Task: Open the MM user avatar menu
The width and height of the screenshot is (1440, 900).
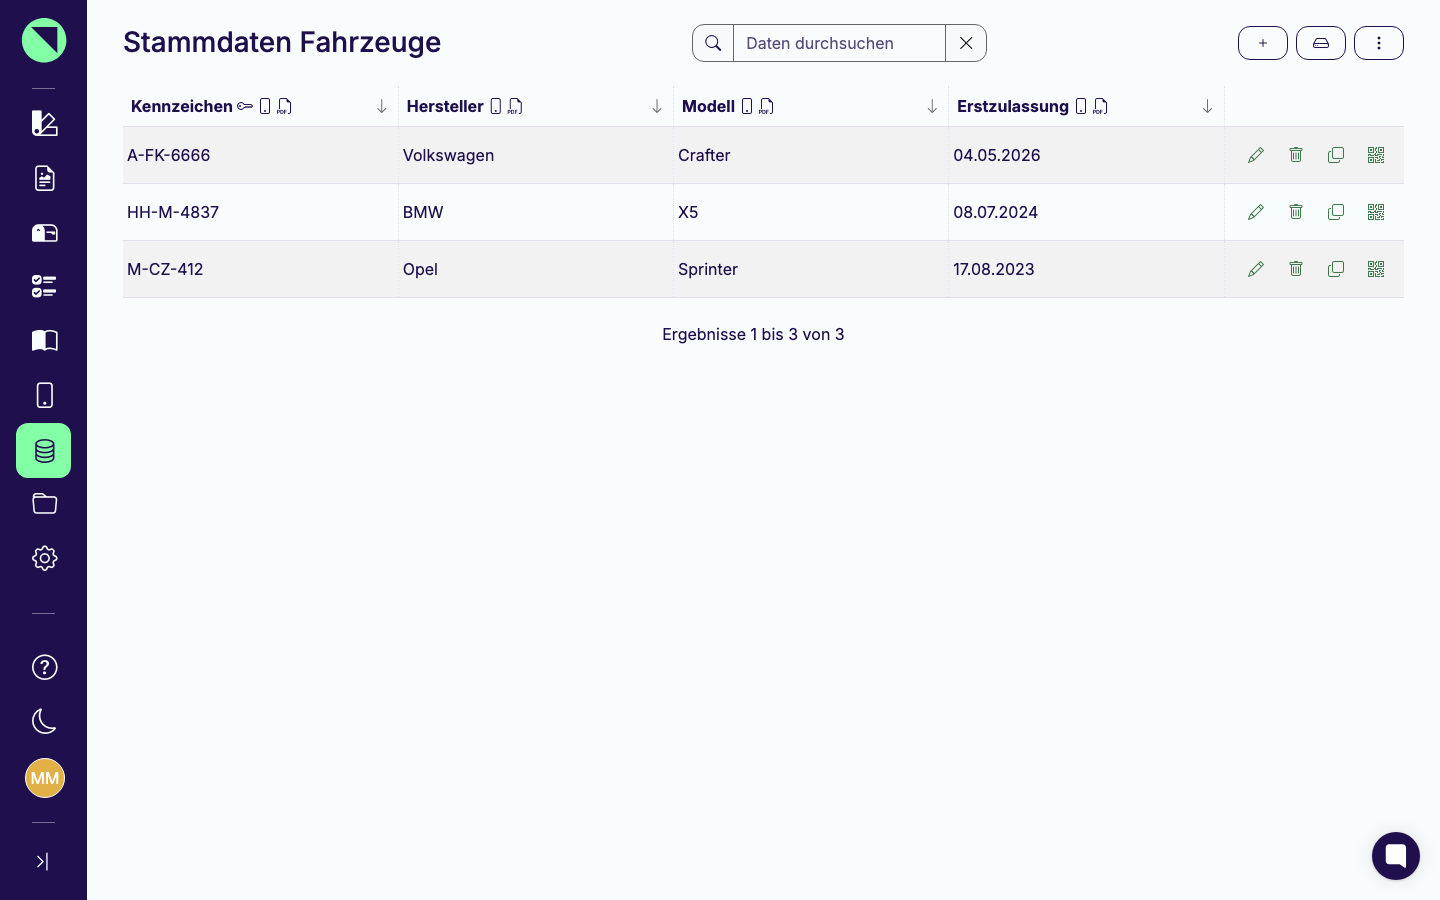Action: click(44, 778)
